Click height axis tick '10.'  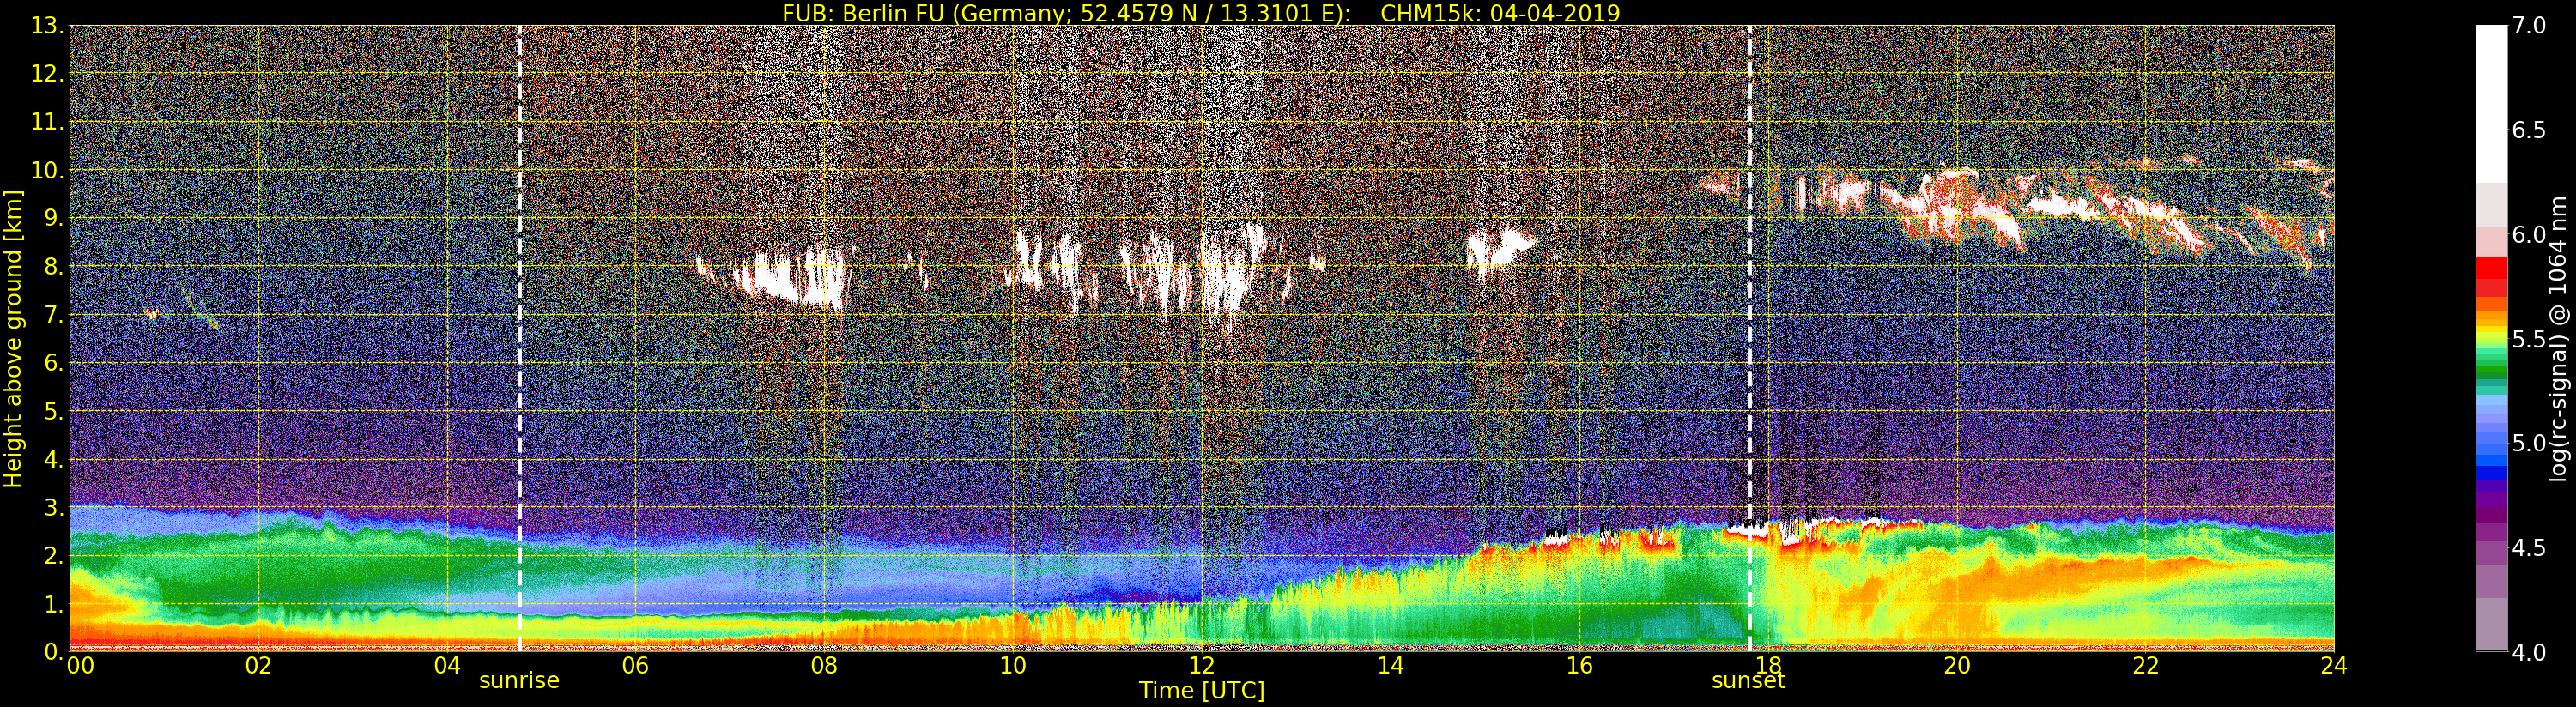click(47, 170)
